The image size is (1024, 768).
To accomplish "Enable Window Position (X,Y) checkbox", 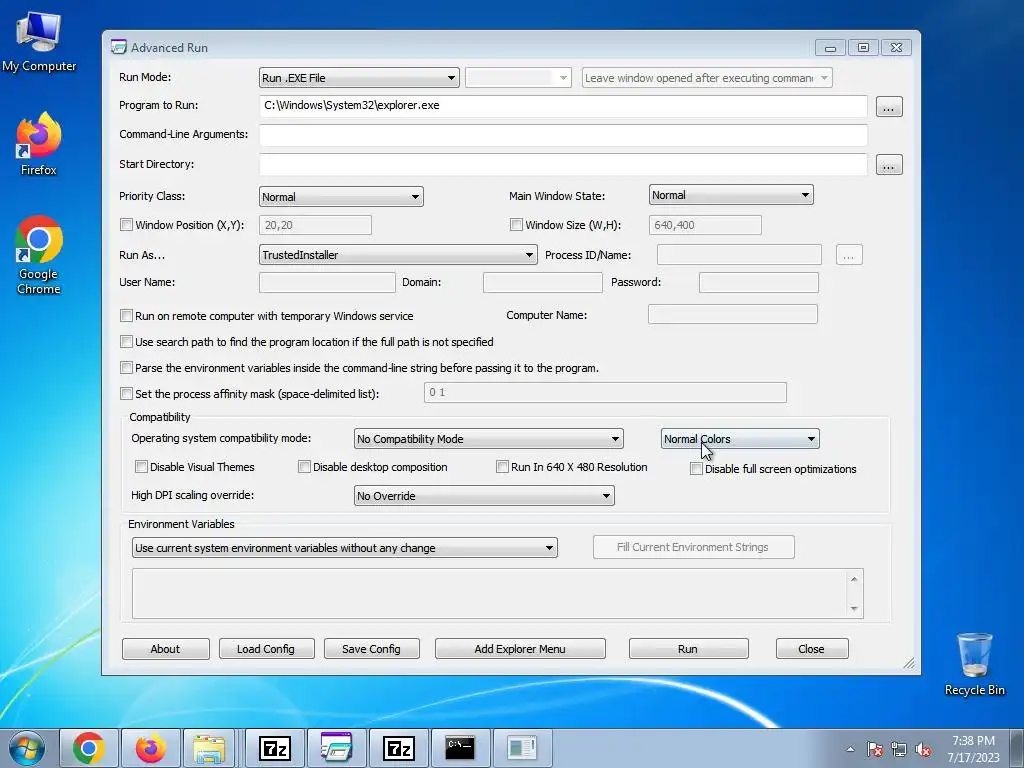I will (x=126, y=225).
